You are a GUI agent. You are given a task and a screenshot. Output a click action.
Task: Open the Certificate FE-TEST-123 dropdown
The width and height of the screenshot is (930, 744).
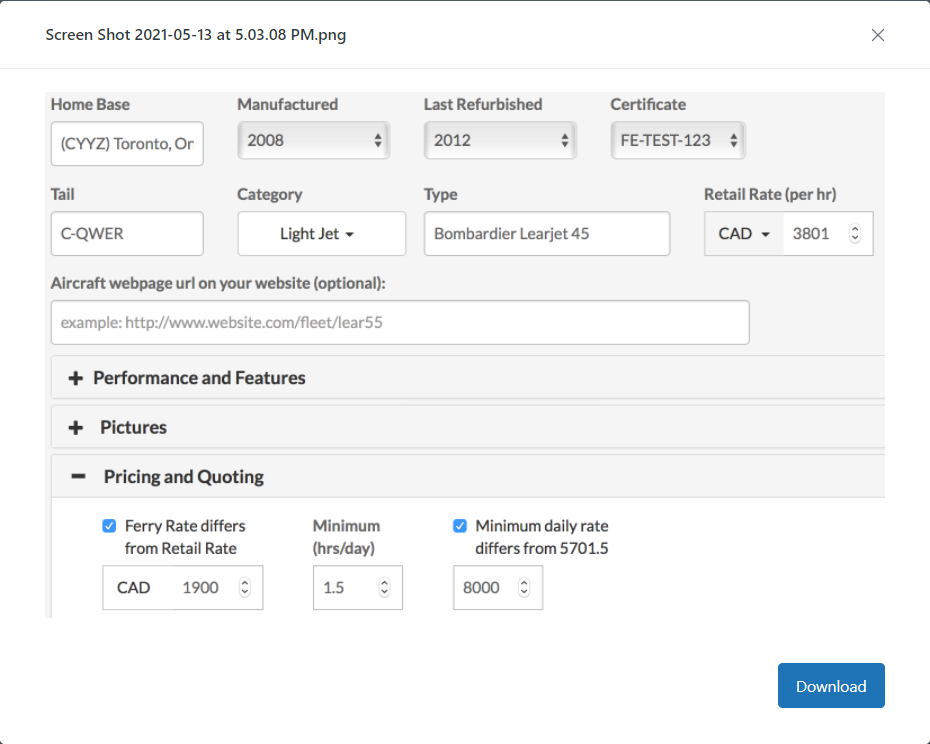point(678,141)
